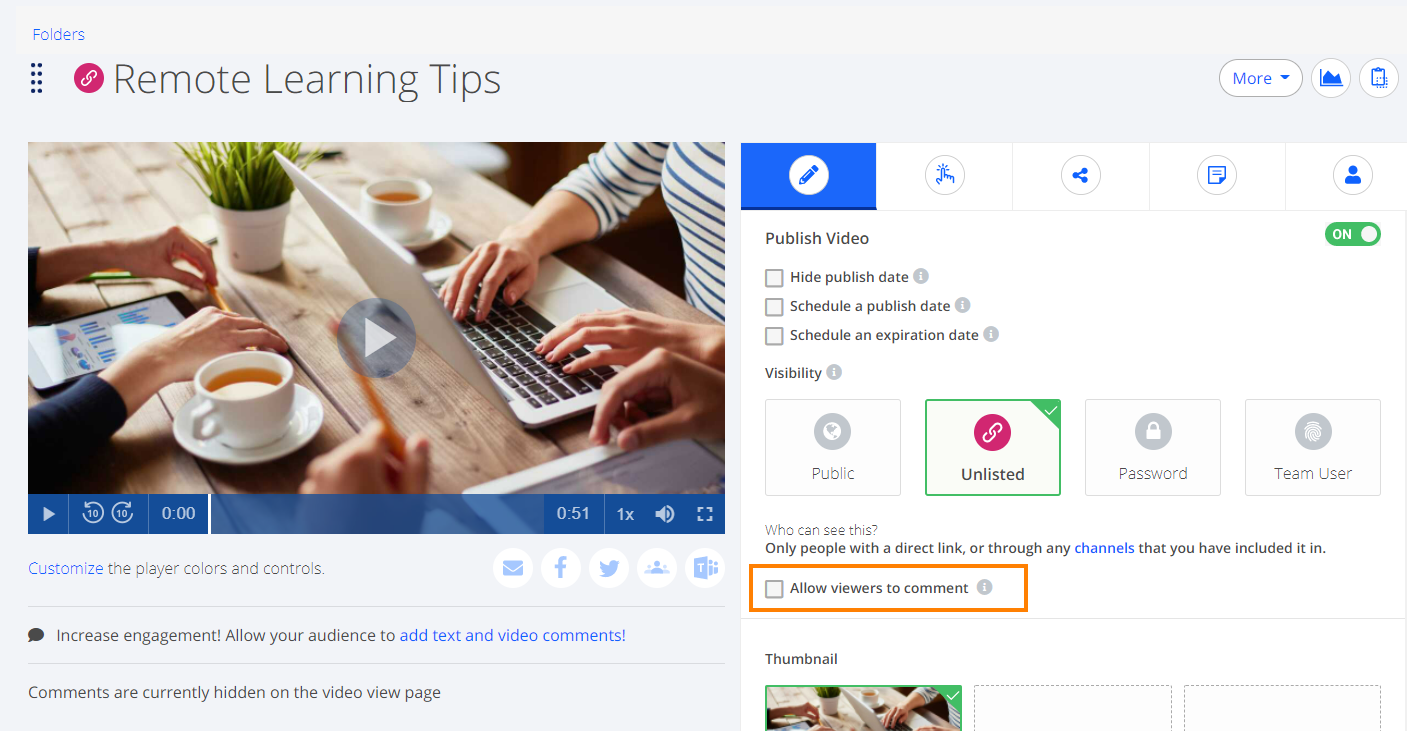
Task: Select the current video thumbnail image
Action: 864,708
